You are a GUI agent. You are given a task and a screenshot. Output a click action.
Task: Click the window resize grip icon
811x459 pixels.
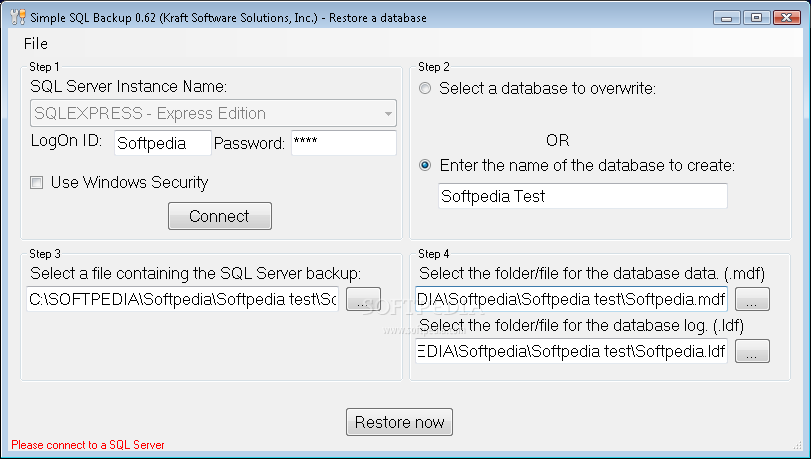tap(797, 445)
